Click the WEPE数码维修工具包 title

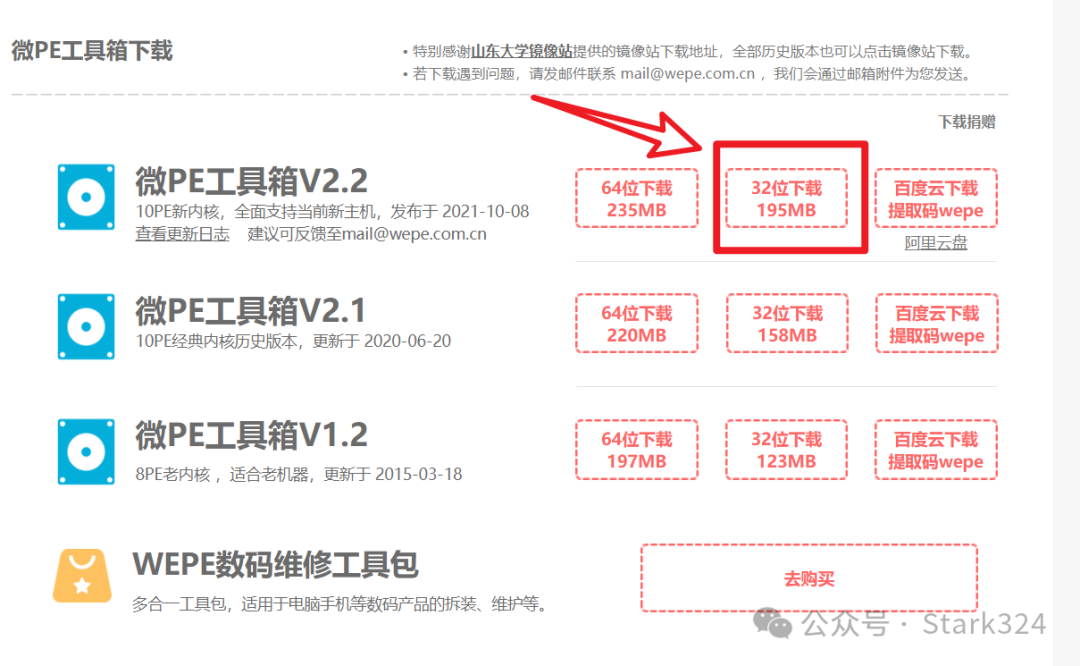[x=276, y=564]
